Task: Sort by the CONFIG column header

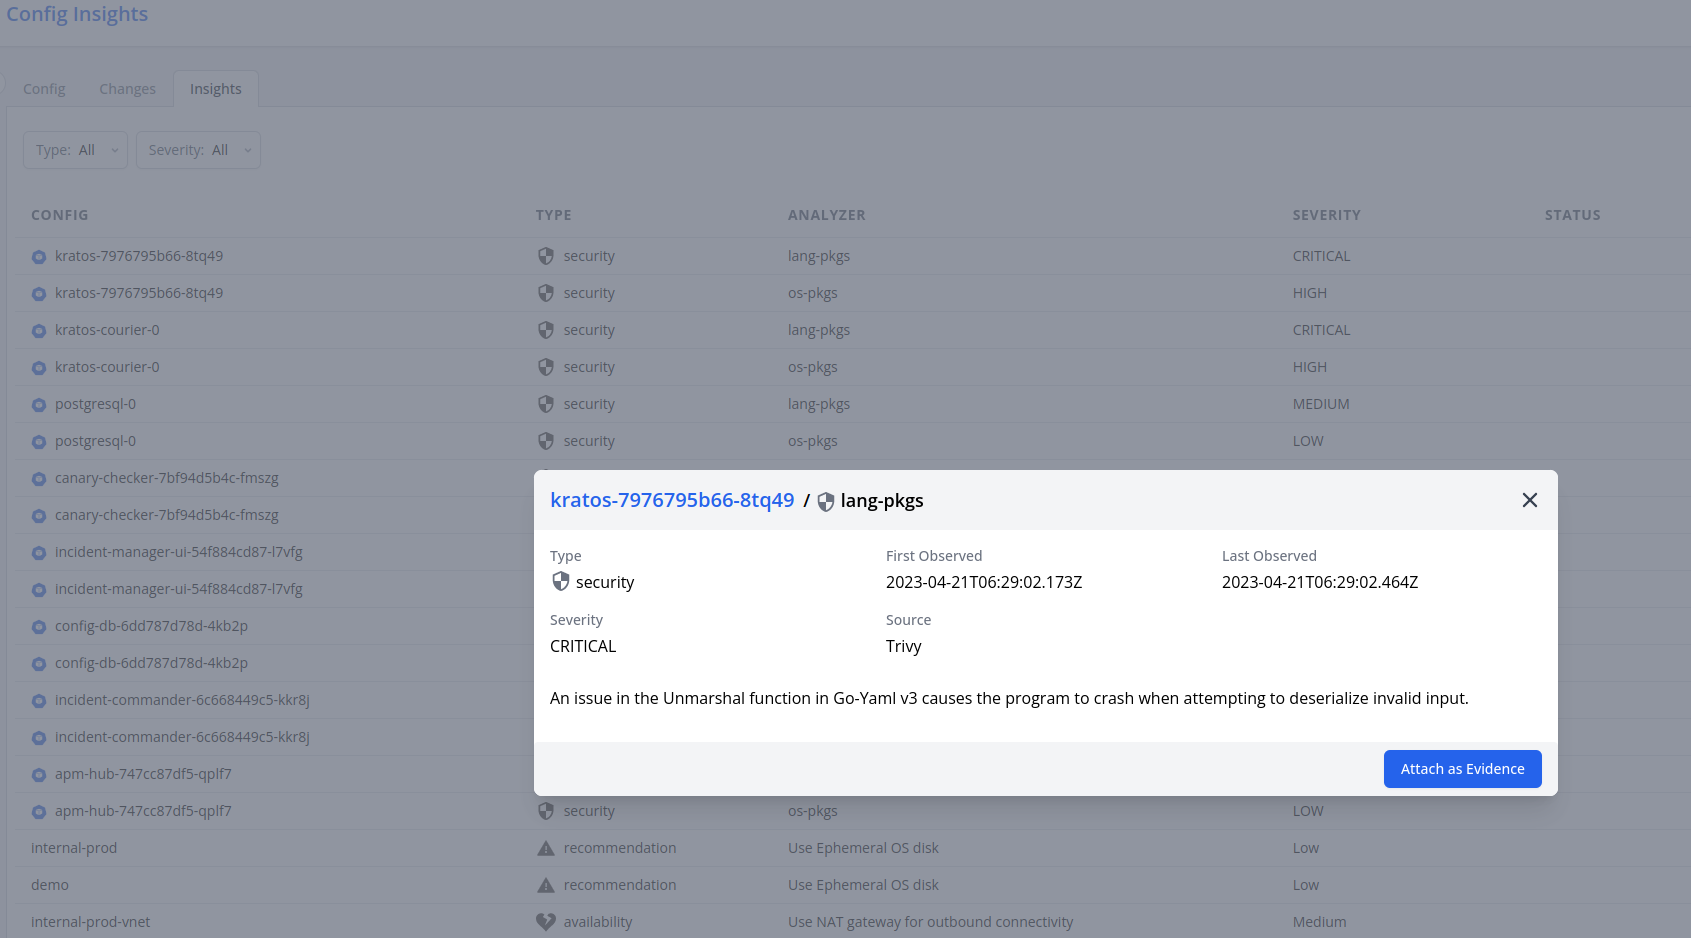Action: tap(60, 215)
